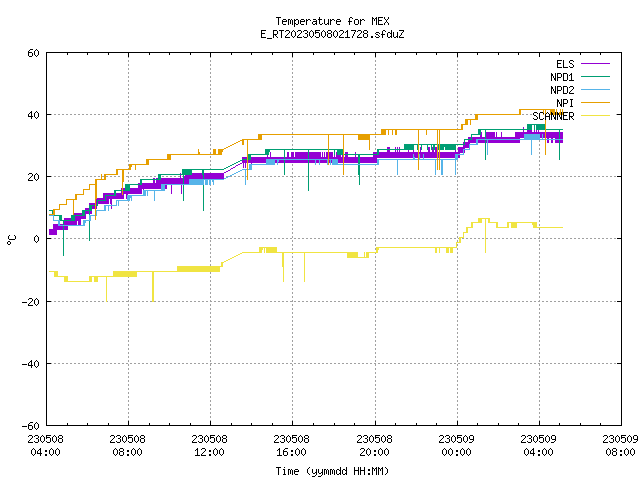Image resolution: width=640 pixels, height=480 pixels.
Task: Click the NPI legend label
Action: pos(565,103)
